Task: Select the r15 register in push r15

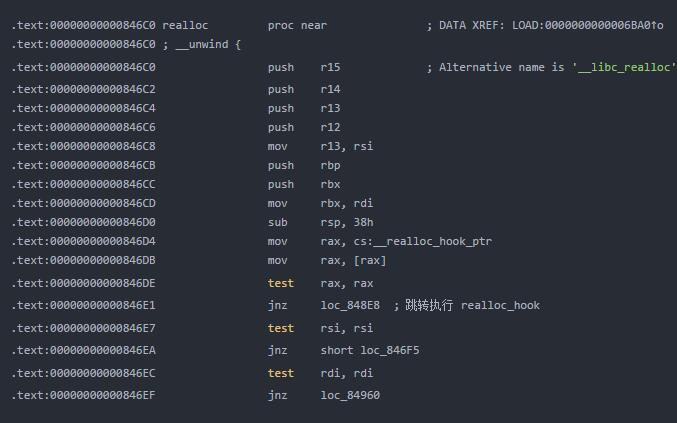Action: click(331, 67)
